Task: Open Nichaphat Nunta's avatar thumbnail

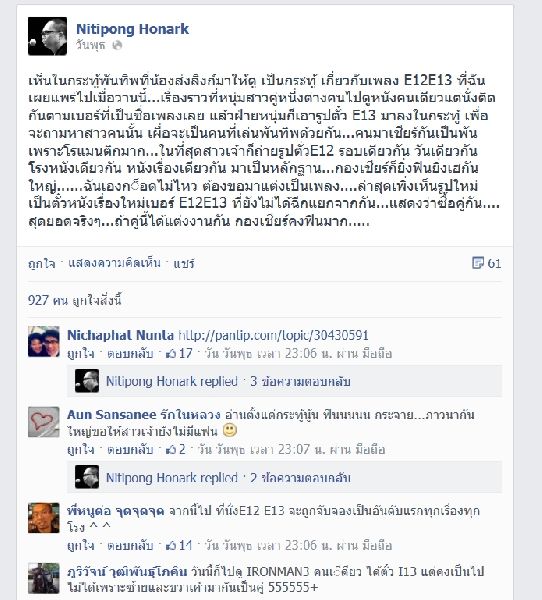Action: pos(44,341)
